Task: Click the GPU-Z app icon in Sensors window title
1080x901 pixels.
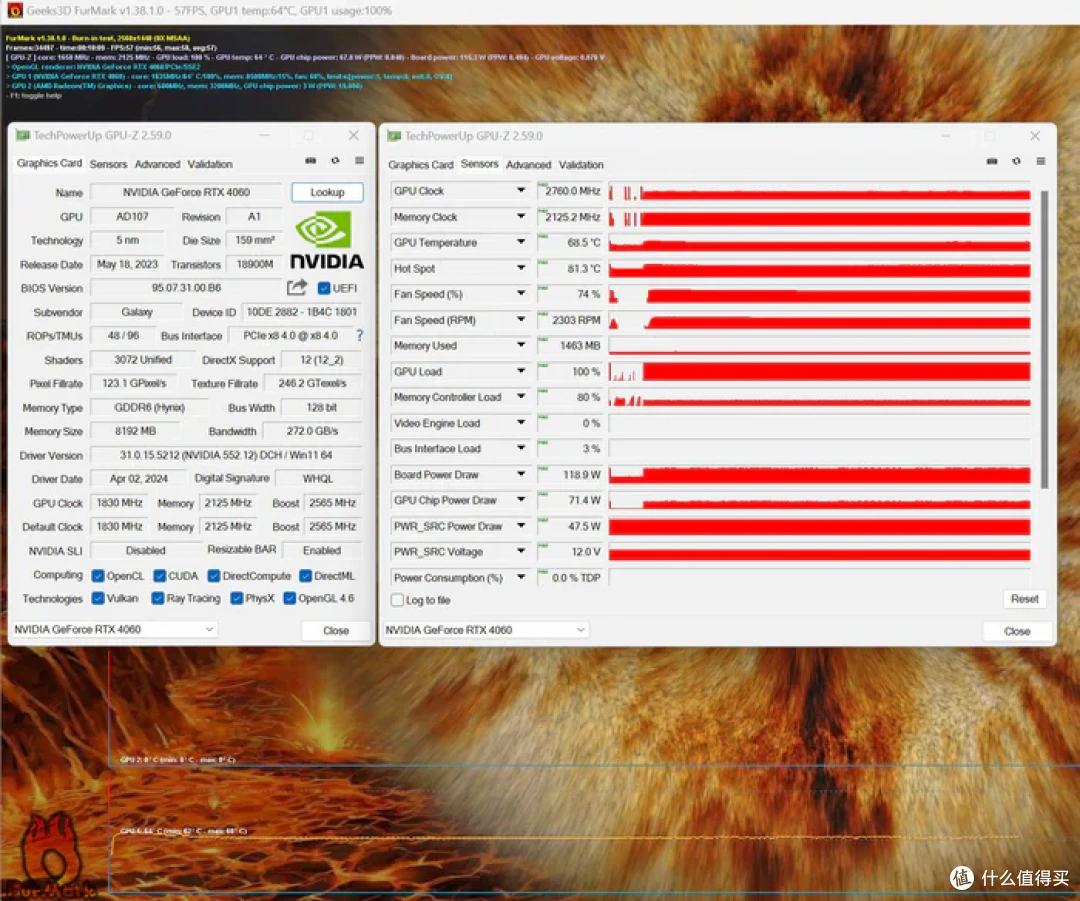Action: click(394, 136)
